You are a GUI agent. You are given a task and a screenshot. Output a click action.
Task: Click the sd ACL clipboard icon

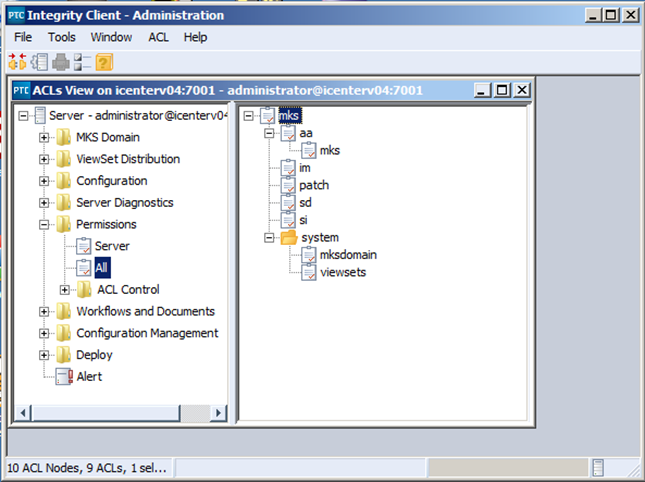point(288,202)
